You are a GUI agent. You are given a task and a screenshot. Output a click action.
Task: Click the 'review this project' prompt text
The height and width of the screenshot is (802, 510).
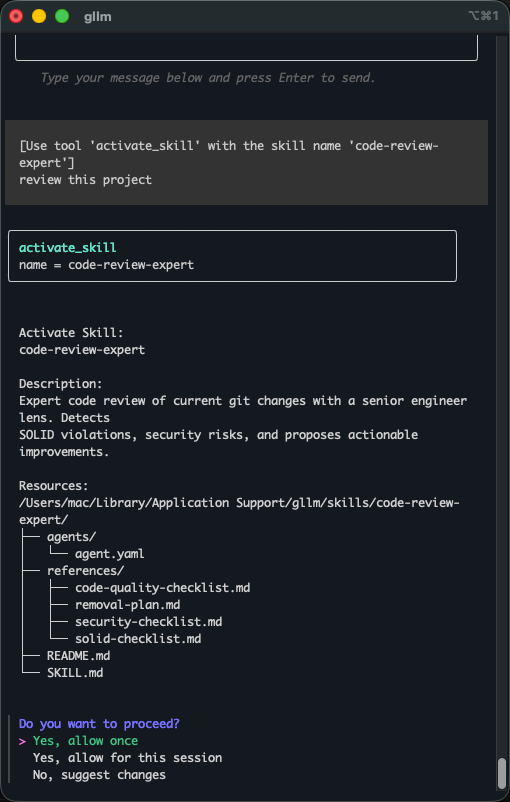tap(85, 180)
